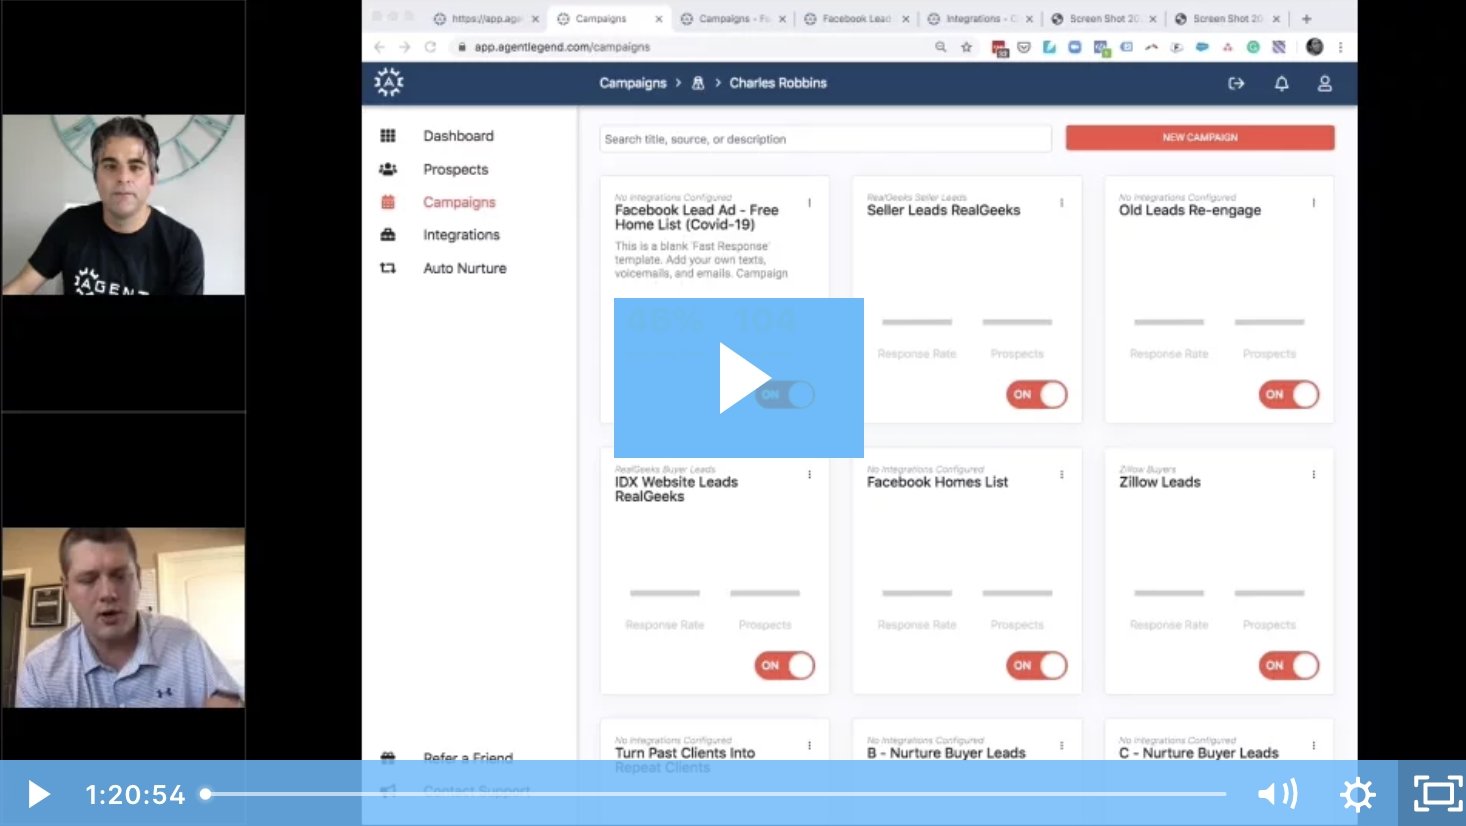Select Campaigns in sidebar
The height and width of the screenshot is (826, 1466).
click(459, 202)
